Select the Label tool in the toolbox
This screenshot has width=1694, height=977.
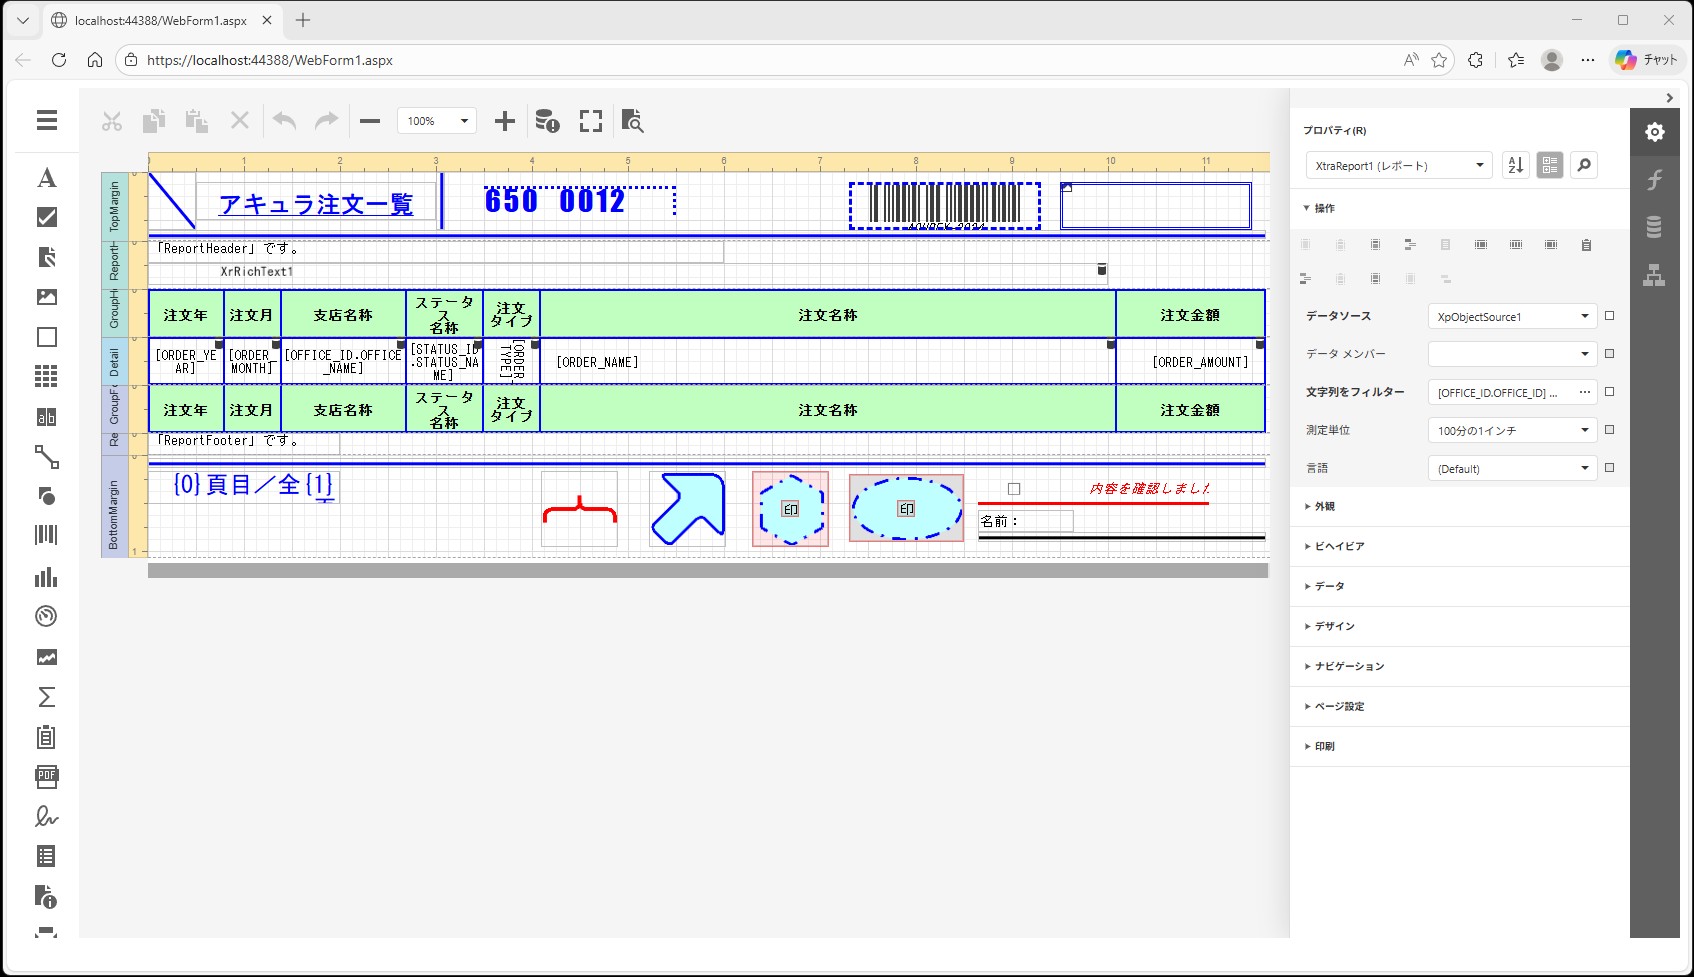46,178
